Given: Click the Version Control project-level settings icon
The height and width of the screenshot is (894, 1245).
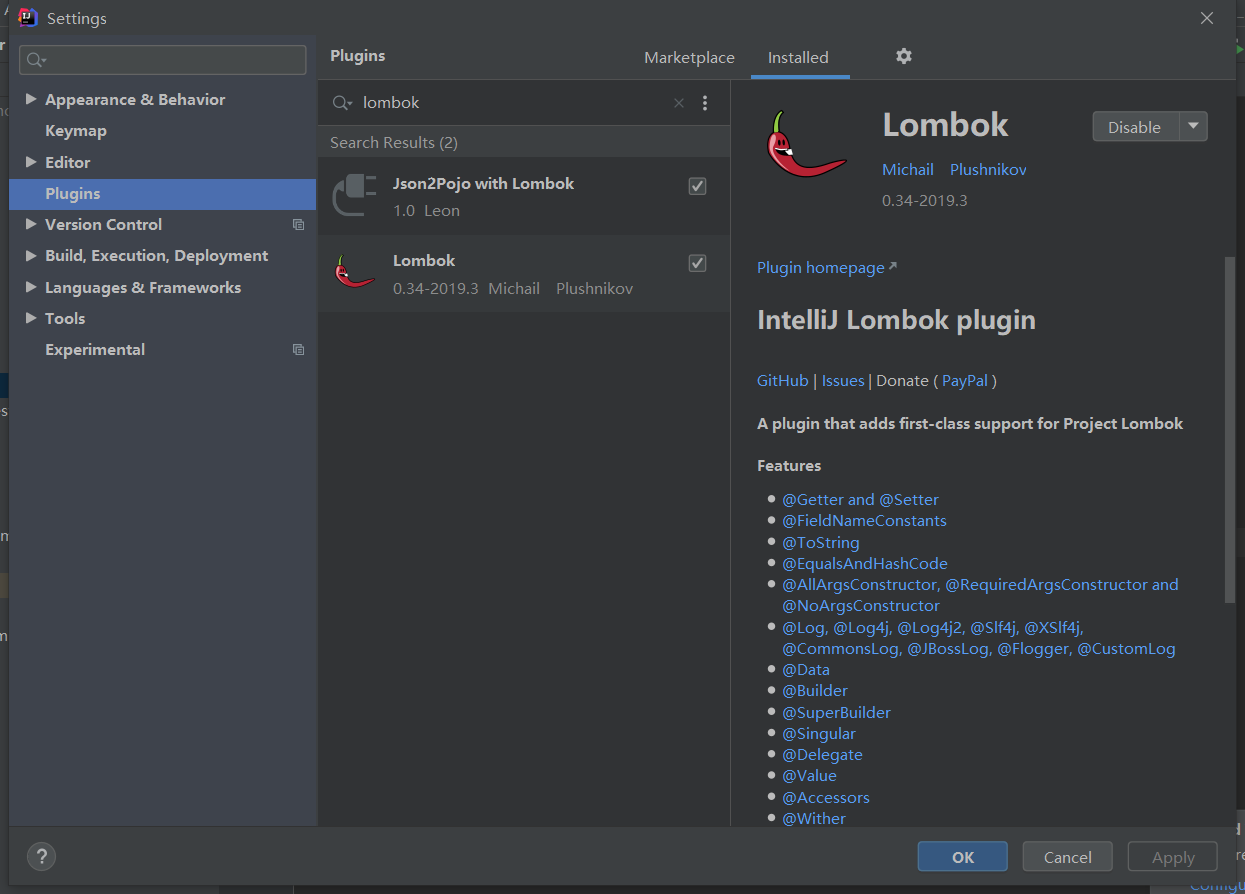Looking at the screenshot, I should (298, 225).
